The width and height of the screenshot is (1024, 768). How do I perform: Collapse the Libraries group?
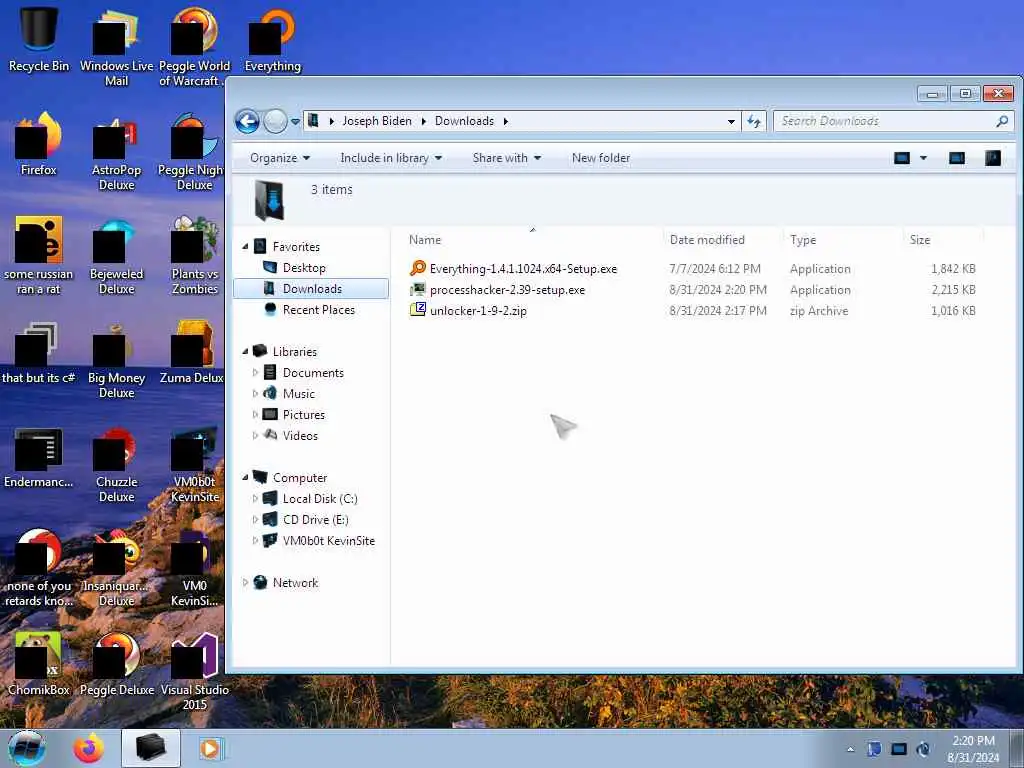[x=246, y=351]
